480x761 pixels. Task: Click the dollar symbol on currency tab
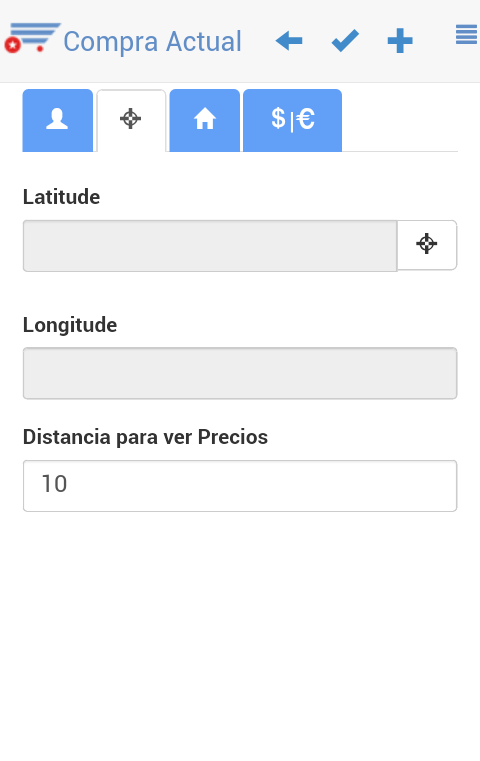click(x=278, y=118)
